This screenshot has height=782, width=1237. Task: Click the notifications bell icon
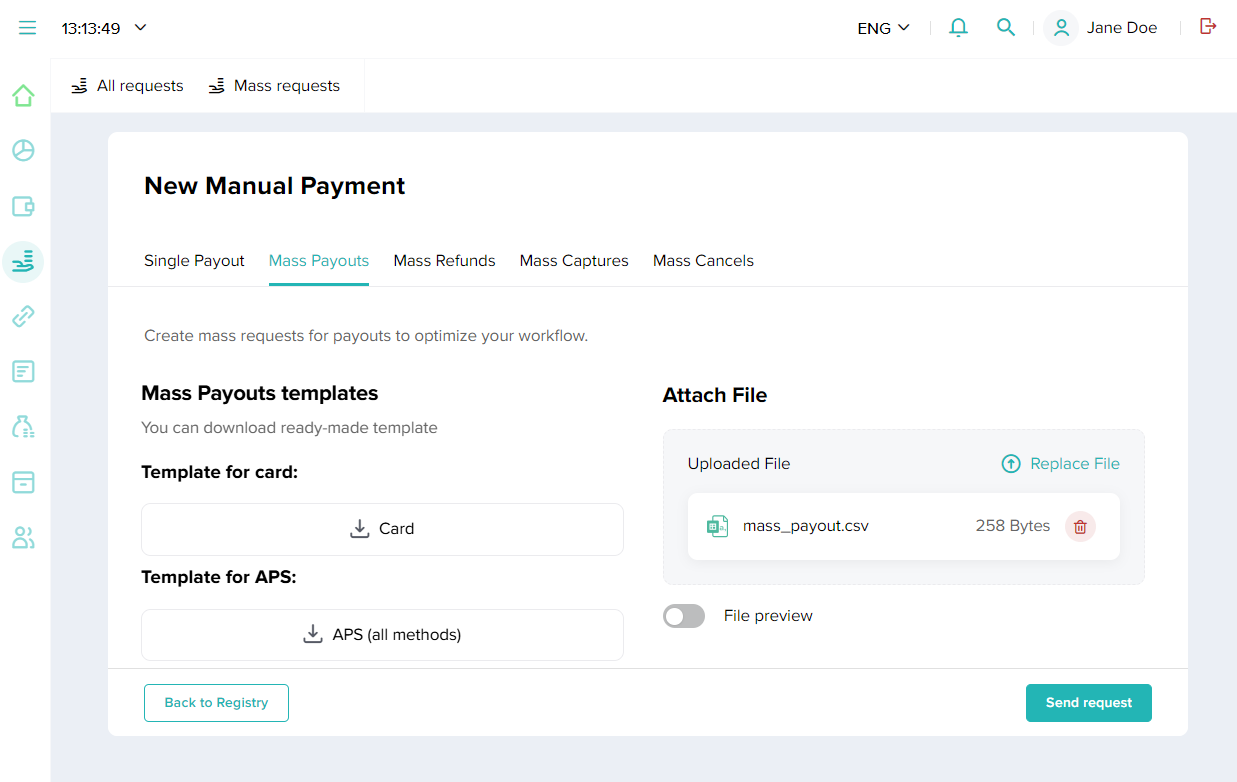tap(958, 28)
